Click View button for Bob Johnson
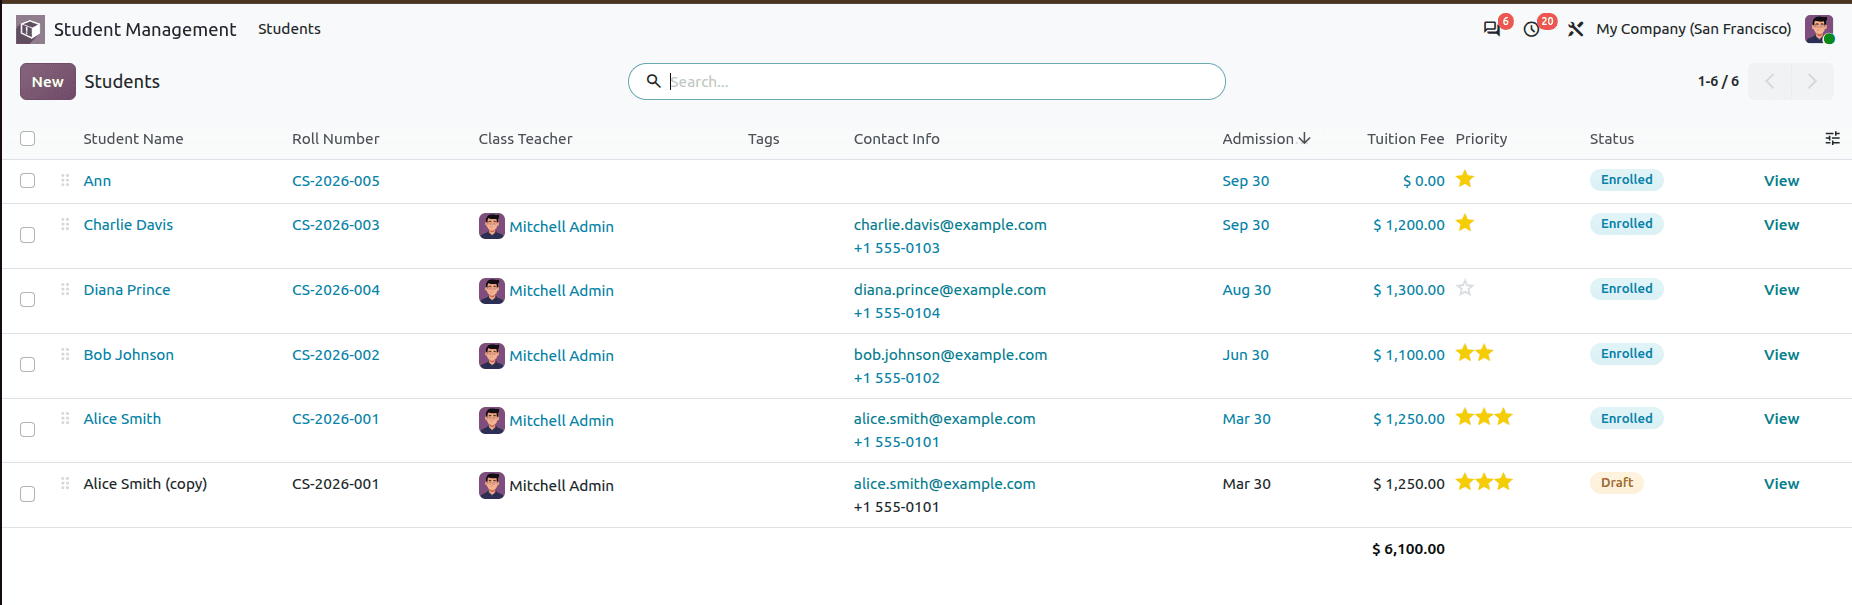This screenshot has width=1852, height=605. 1781,355
